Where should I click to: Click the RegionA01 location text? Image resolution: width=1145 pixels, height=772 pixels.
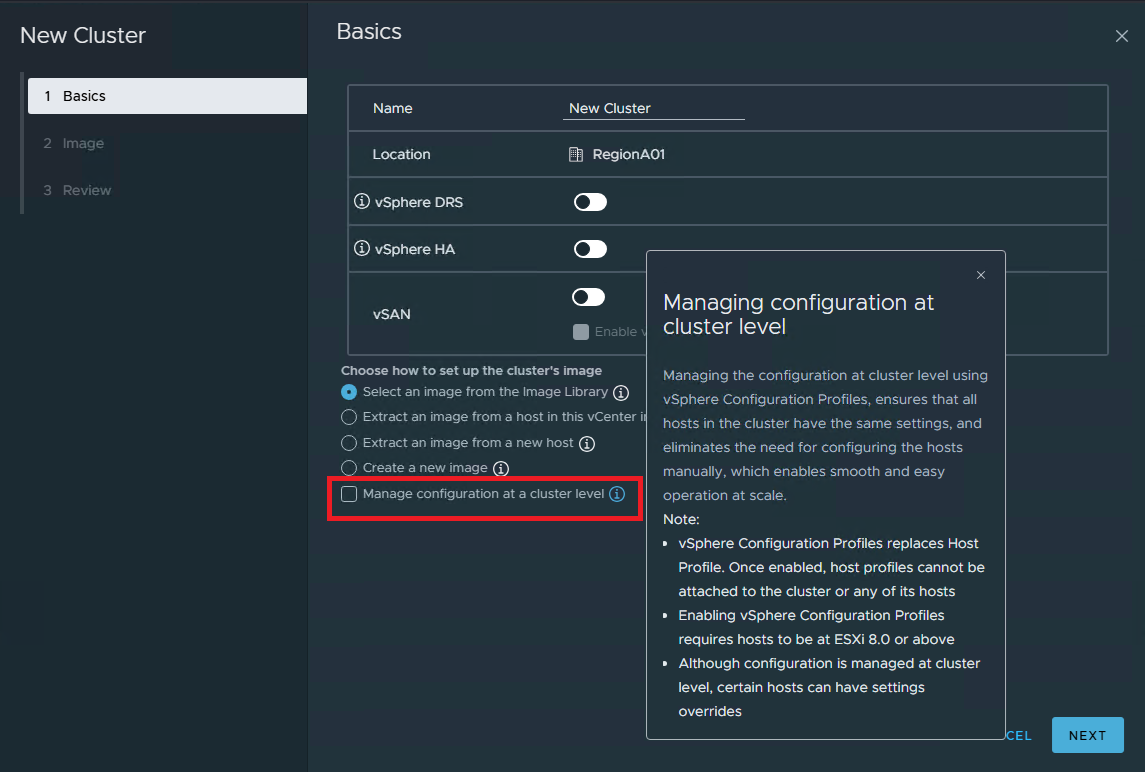629,154
